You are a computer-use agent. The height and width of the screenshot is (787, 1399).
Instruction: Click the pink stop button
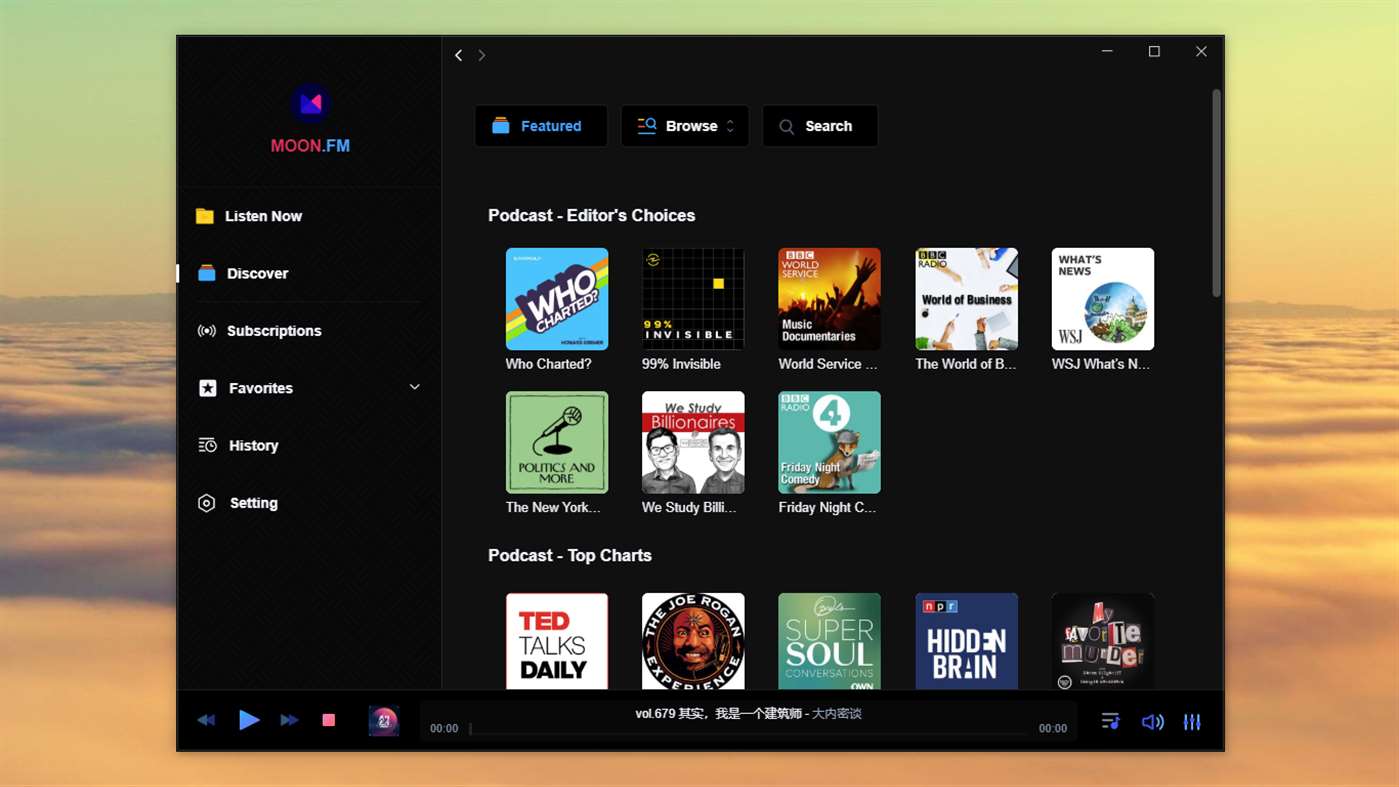pos(328,720)
